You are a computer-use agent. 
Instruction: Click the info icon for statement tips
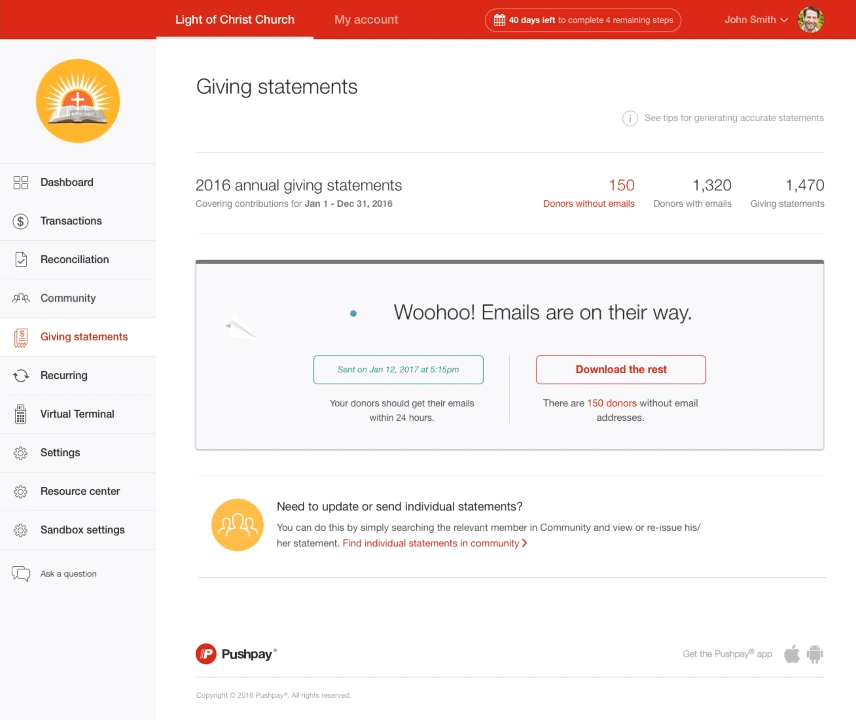[x=629, y=118]
